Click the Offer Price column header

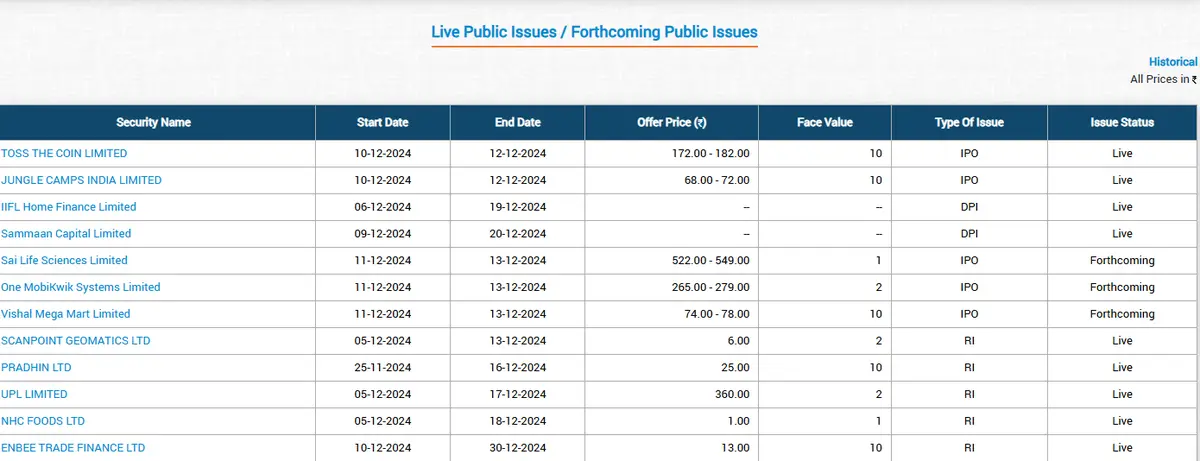(x=672, y=122)
